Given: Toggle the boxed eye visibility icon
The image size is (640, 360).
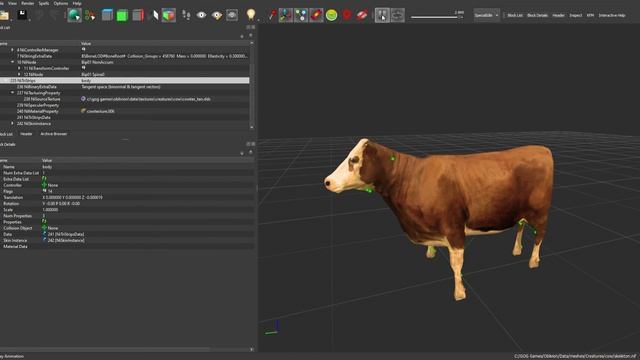Looking at the screenshot, I should [x=232, y=16].
